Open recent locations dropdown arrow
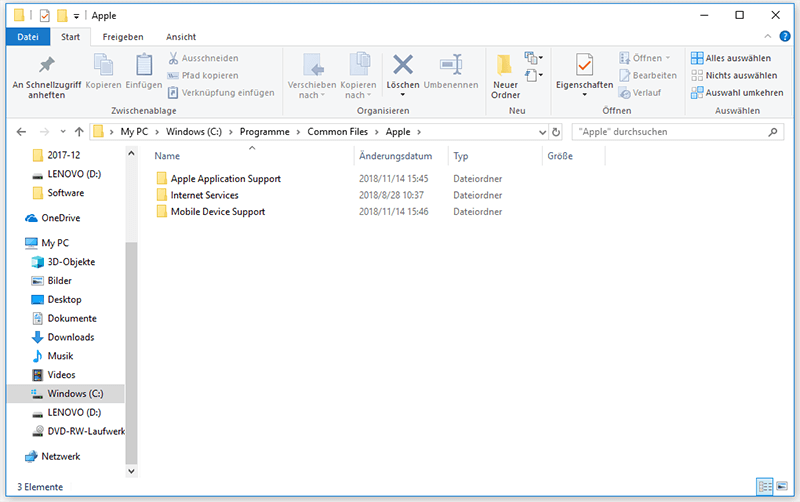This screenshot has width=800, height=502. [x=63, y=132]
